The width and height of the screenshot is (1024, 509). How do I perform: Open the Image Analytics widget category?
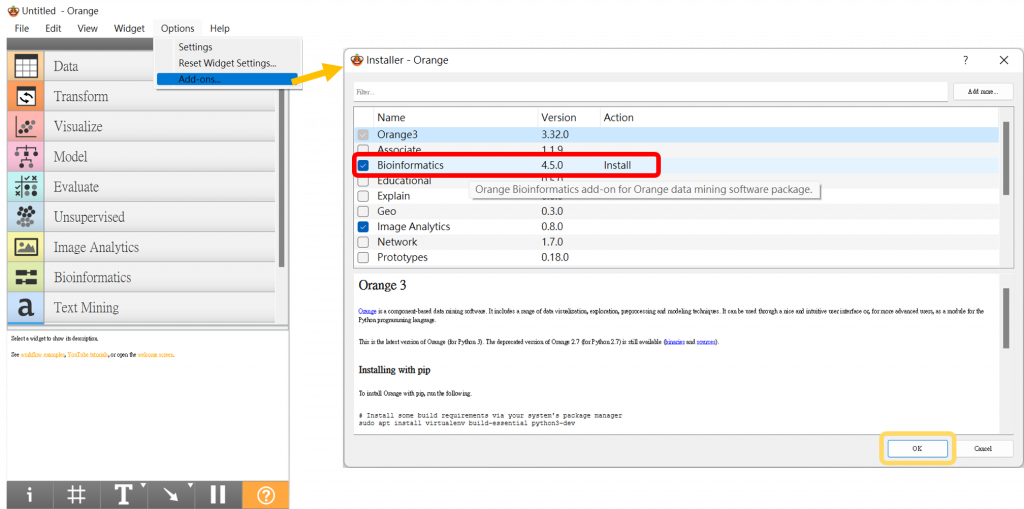click(141, 247)
